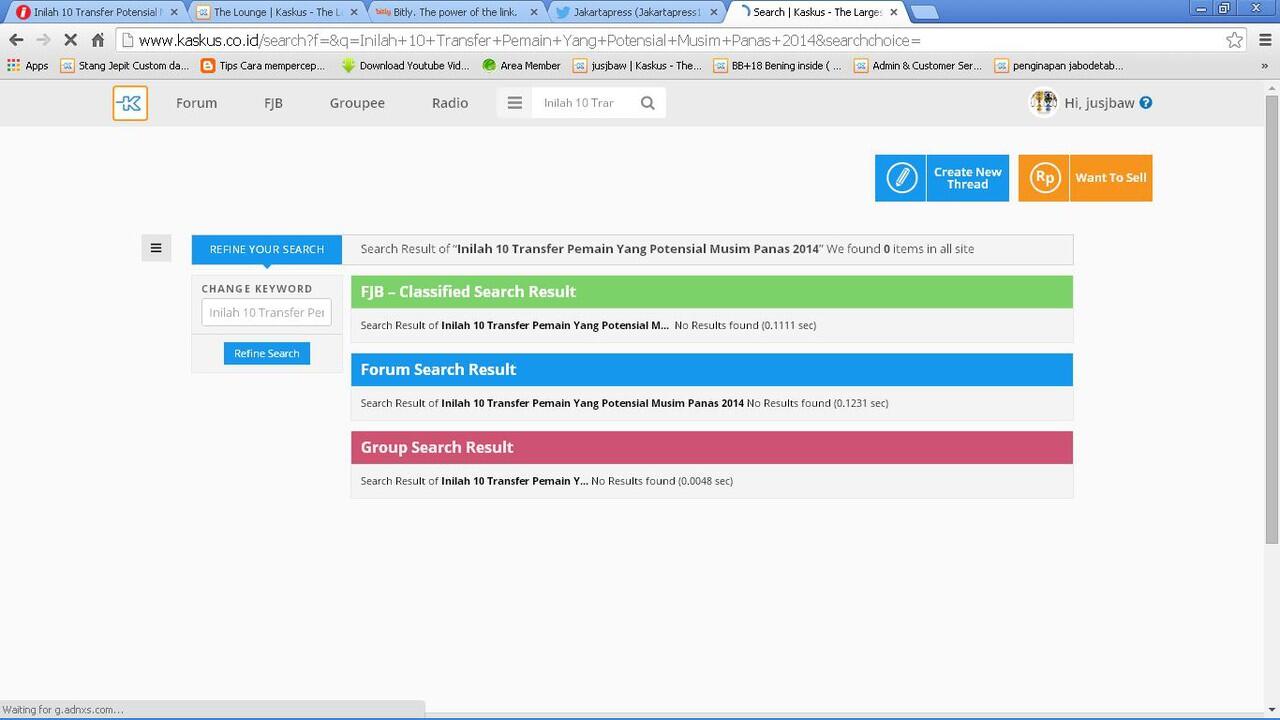The width and height of the screenshot is (1280, 720).
Task: Click the vertical page scrollbar
Action: [1272, 320]
